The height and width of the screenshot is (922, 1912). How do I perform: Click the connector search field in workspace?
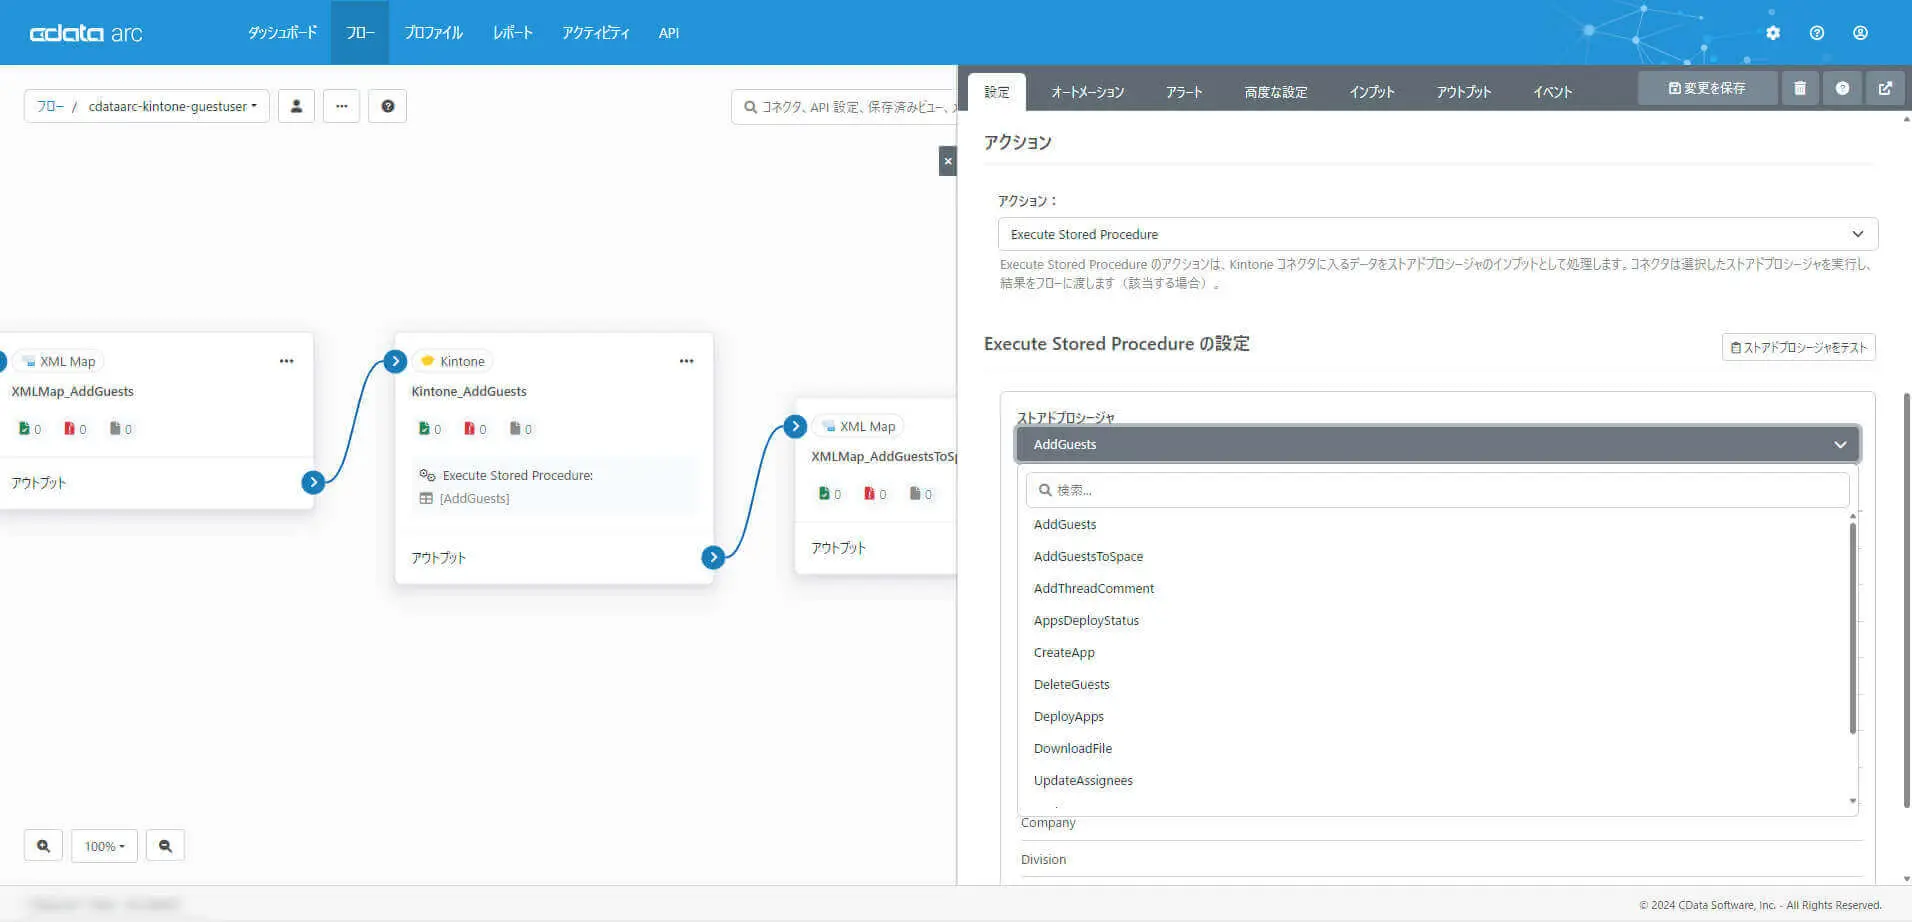844,106
